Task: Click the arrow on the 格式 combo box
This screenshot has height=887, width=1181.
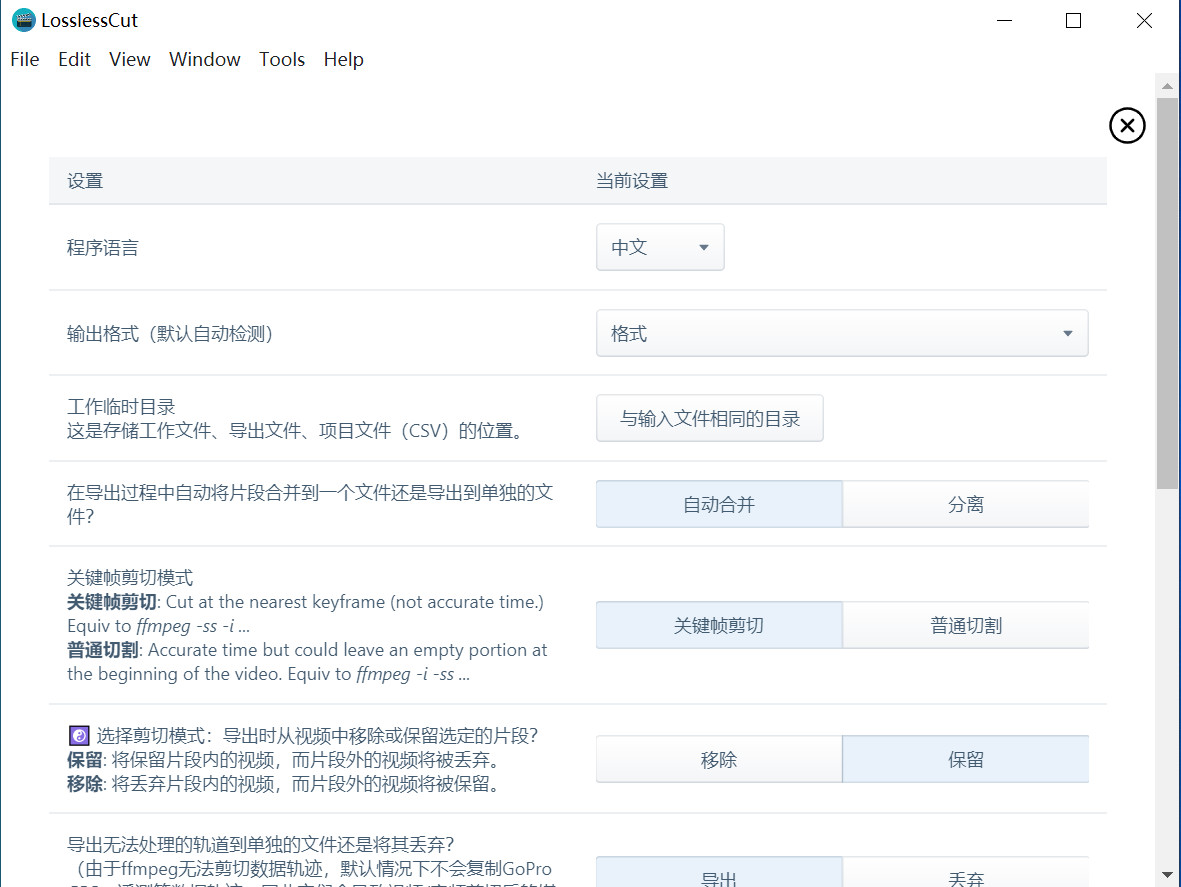Action: pos(1067,334)
